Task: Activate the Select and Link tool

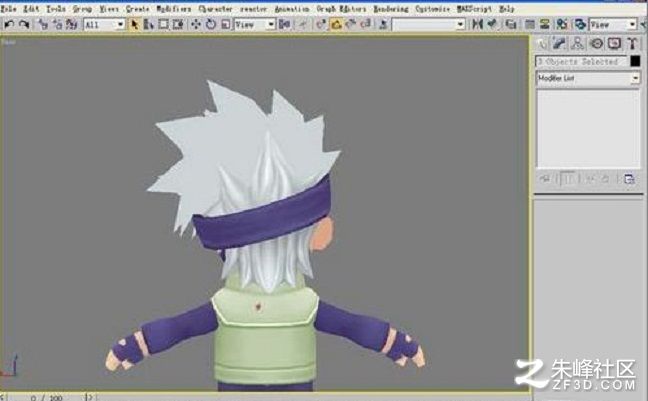Action: point(43,25)
